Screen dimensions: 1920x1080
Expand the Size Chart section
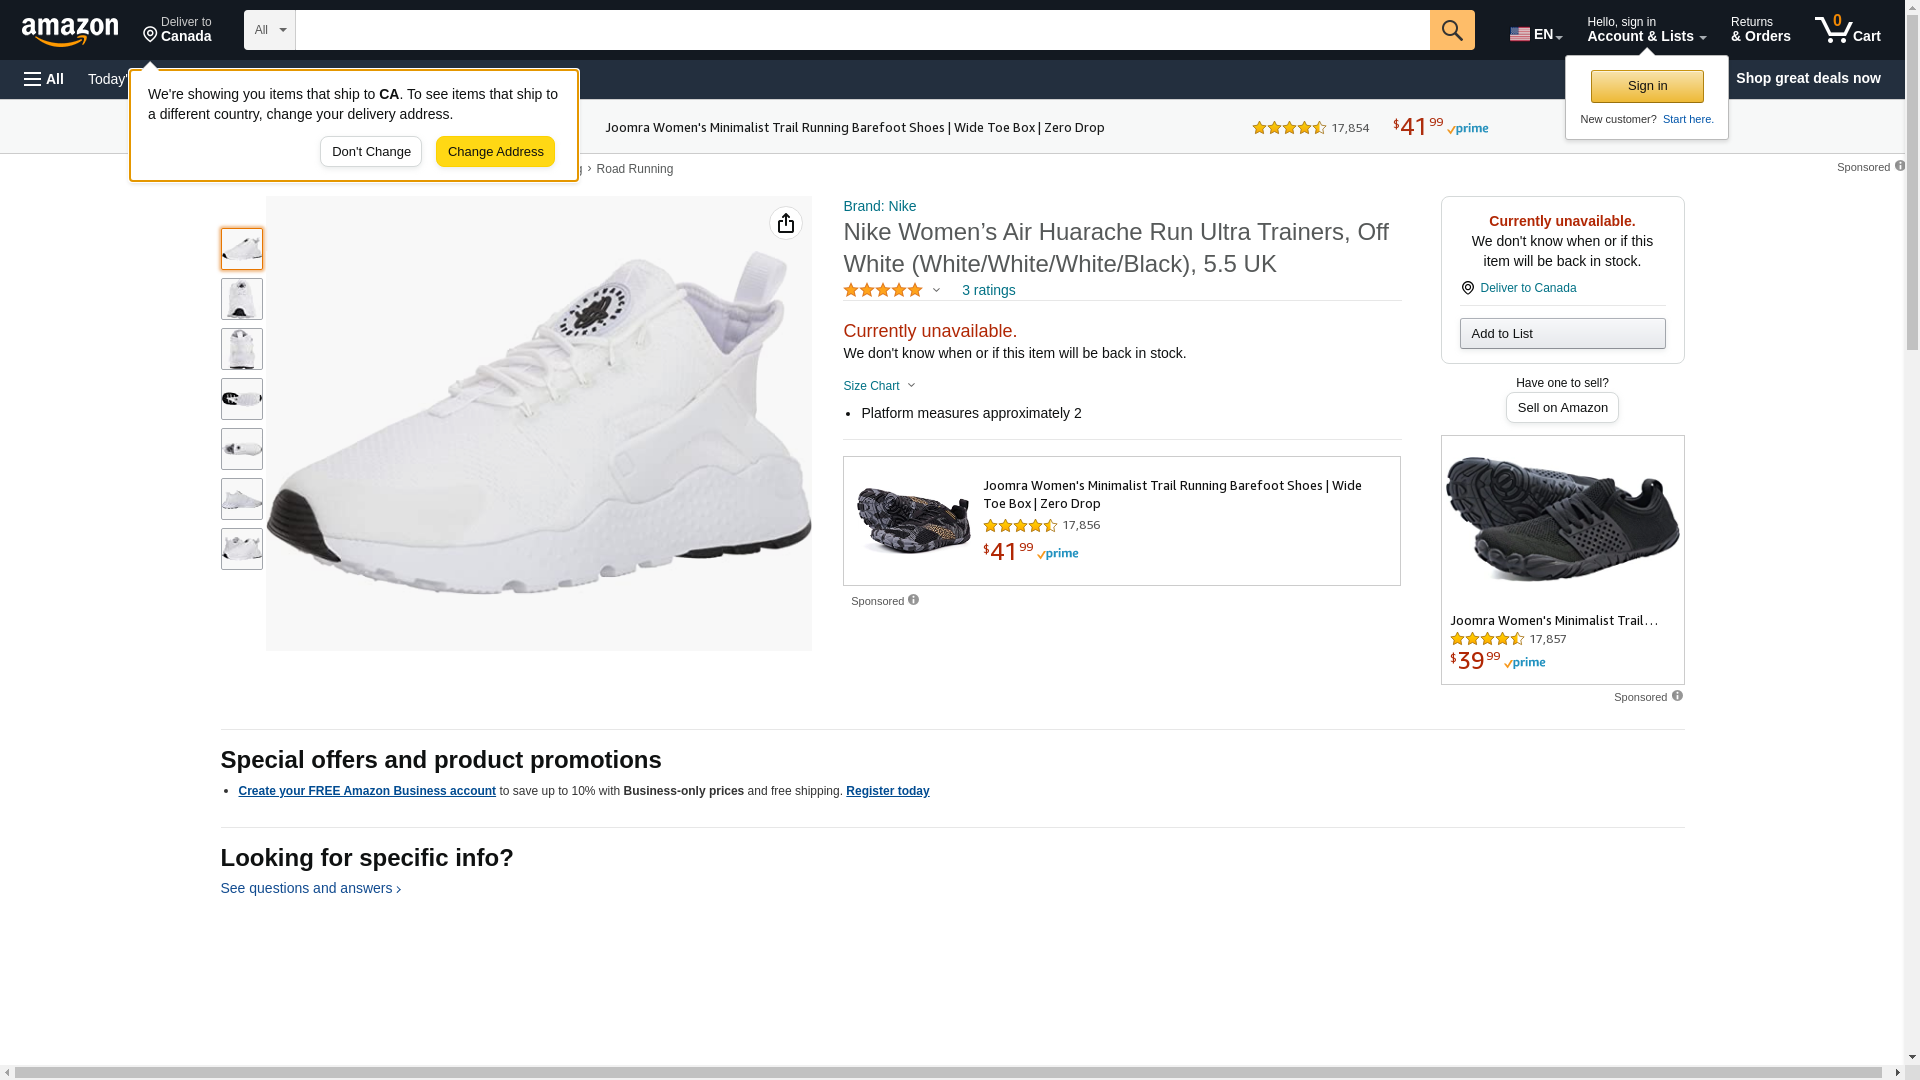click(x=879, y=386)
